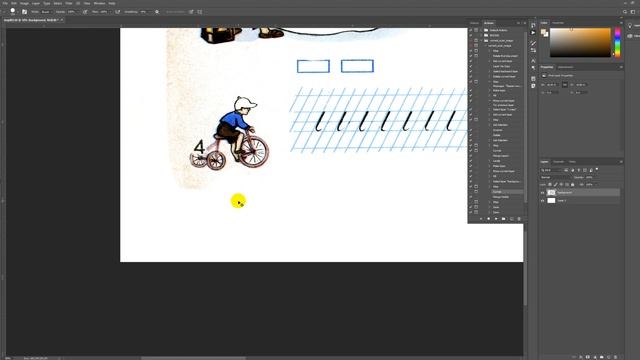Open search icon at top right
The image size is (640, 360).
click(625, 12)
